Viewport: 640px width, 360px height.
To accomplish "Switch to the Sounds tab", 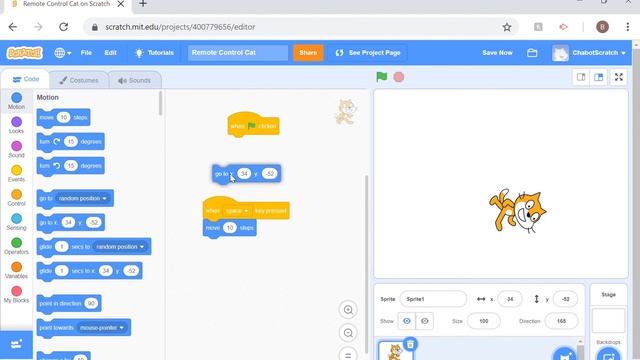I will tap(134, 80).
